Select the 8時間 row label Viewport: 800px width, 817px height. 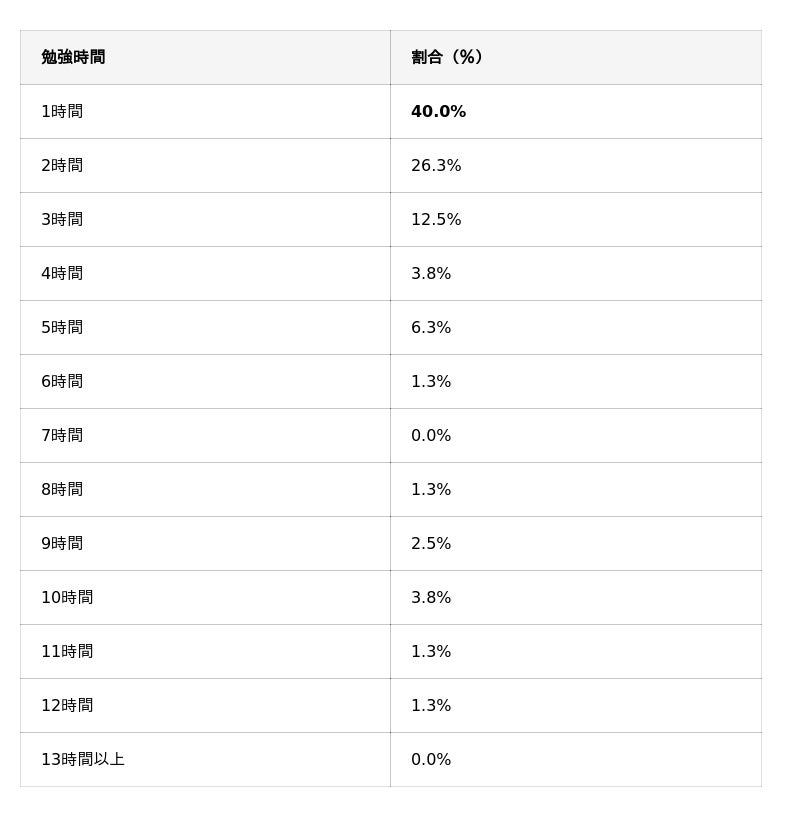tap(62, 489)
